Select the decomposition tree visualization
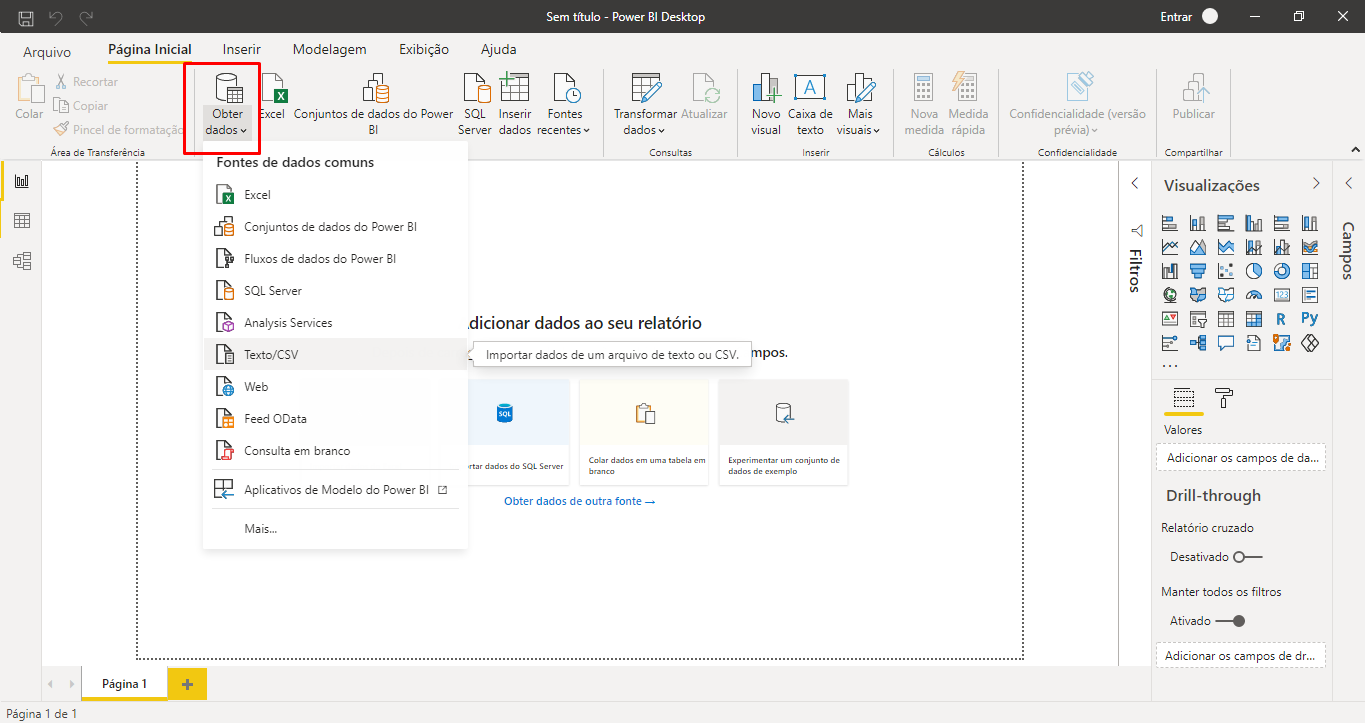 click(x=1198, y=343)
